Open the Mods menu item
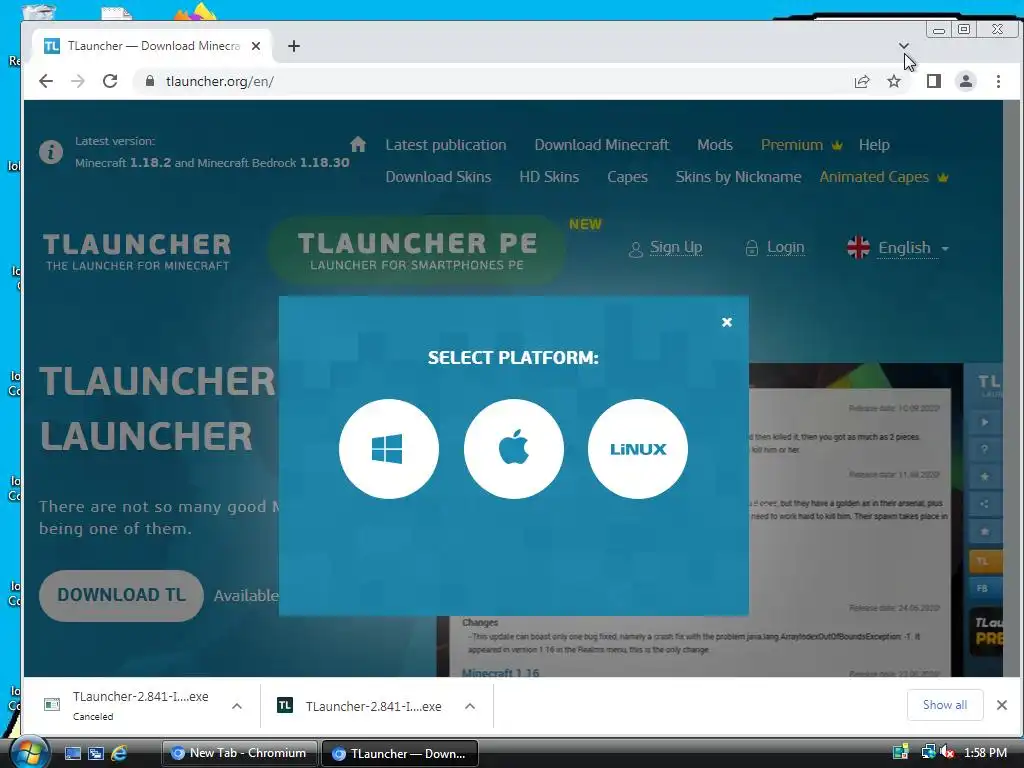Screen dimensions: 1024x768 (x=714, y=145)
